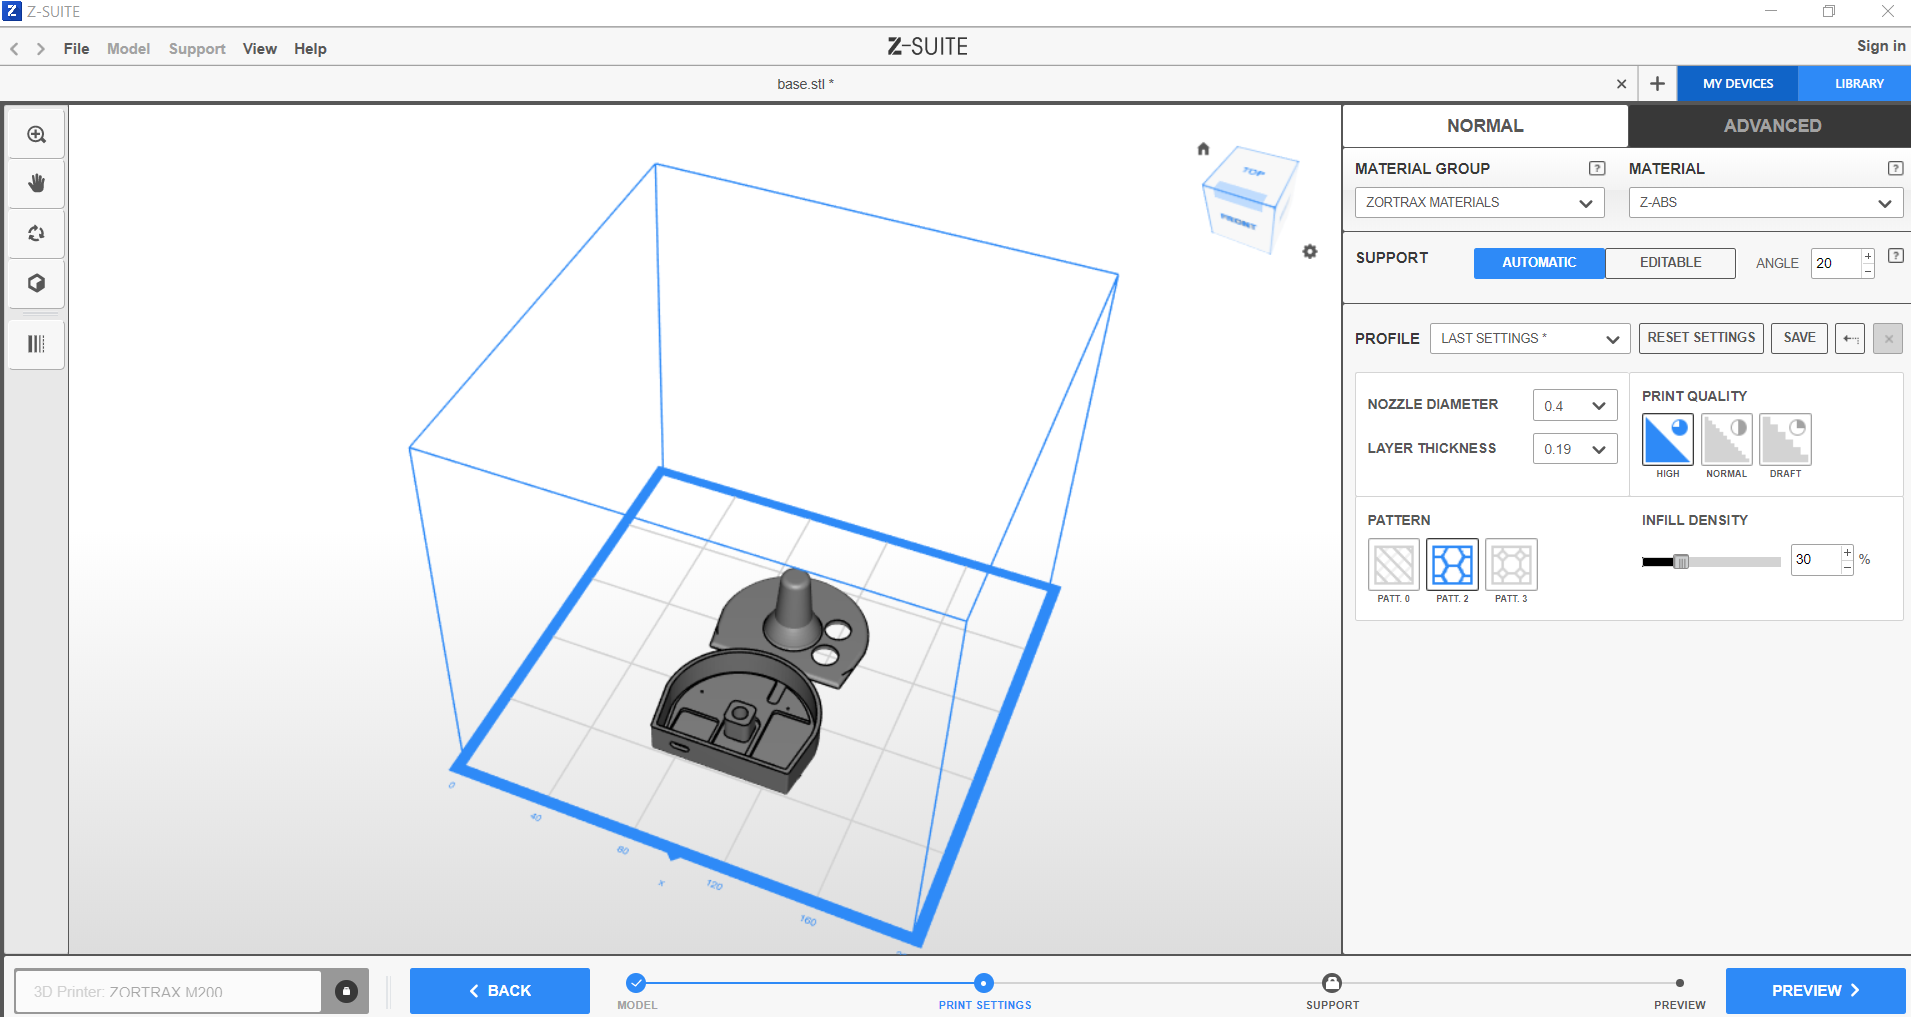
Task: Select the base.stl document tab
Action: tap(805, 84)
